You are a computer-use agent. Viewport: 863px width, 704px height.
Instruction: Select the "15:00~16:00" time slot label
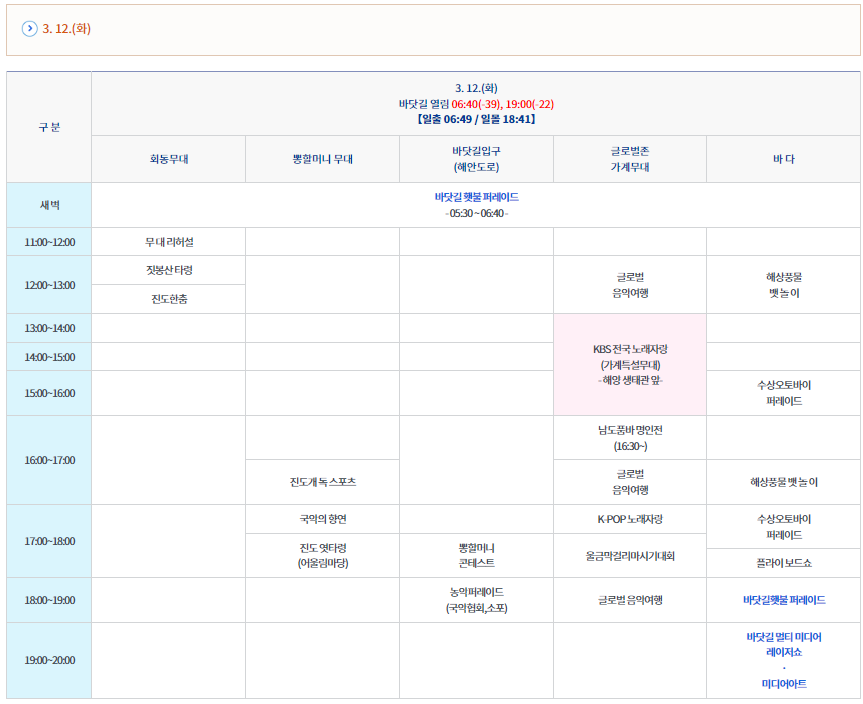49,394
